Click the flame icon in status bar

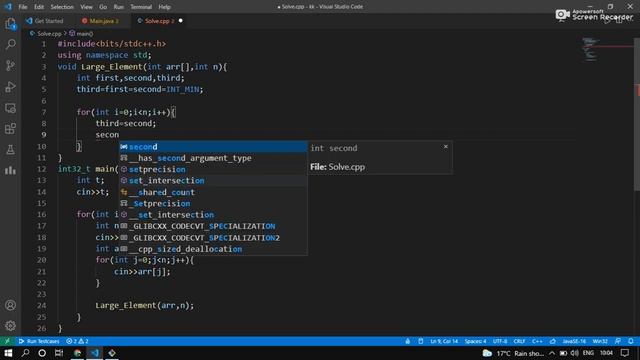tap(407, 341)
